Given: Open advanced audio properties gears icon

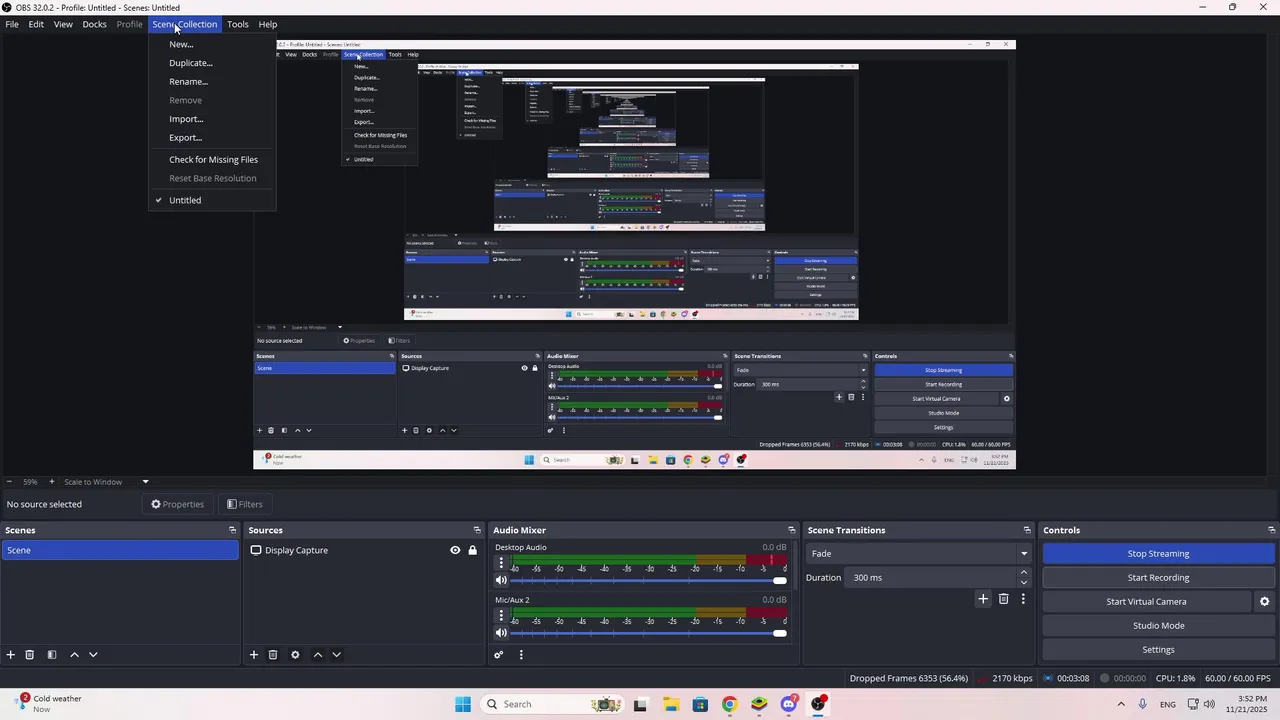Looking at the screenshot, I should coord(499,655).
